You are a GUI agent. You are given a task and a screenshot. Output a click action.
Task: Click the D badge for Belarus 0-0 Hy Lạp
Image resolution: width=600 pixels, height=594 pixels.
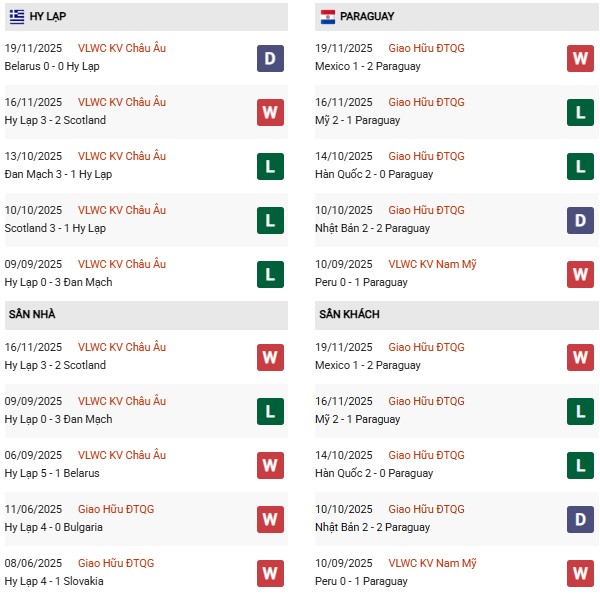pos(270,58)
